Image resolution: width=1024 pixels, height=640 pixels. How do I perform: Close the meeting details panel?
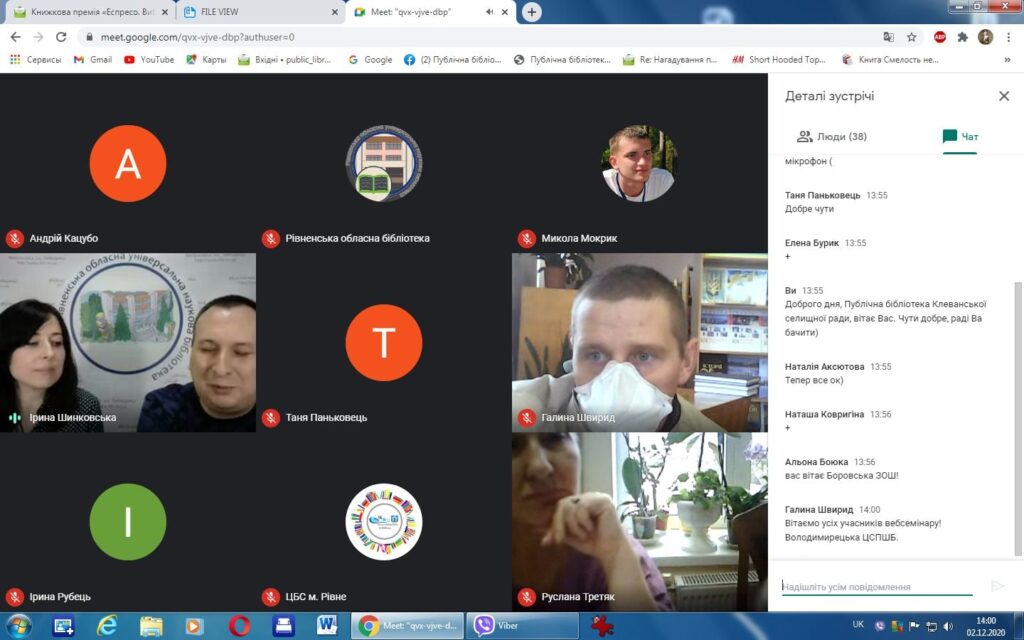coord(1004,96)
